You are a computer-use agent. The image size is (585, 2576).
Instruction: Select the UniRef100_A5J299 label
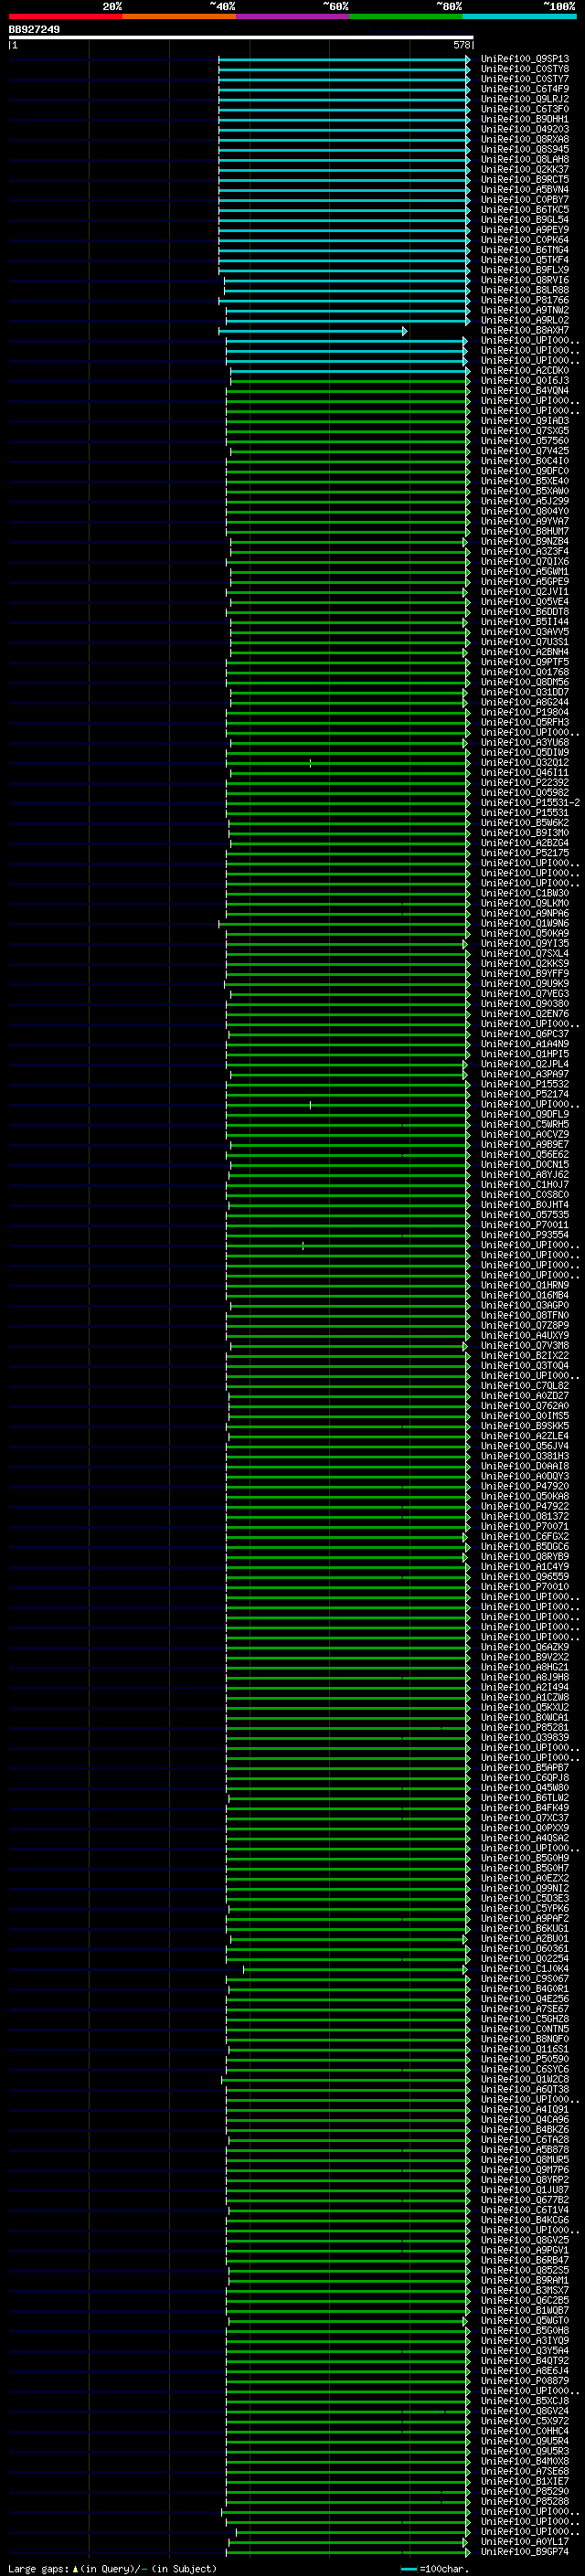(x=524, y=501)
